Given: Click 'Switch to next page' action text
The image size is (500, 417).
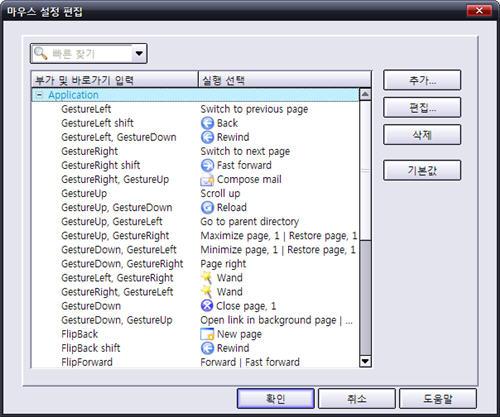Looking at the screenshot, I should (245, 151).
